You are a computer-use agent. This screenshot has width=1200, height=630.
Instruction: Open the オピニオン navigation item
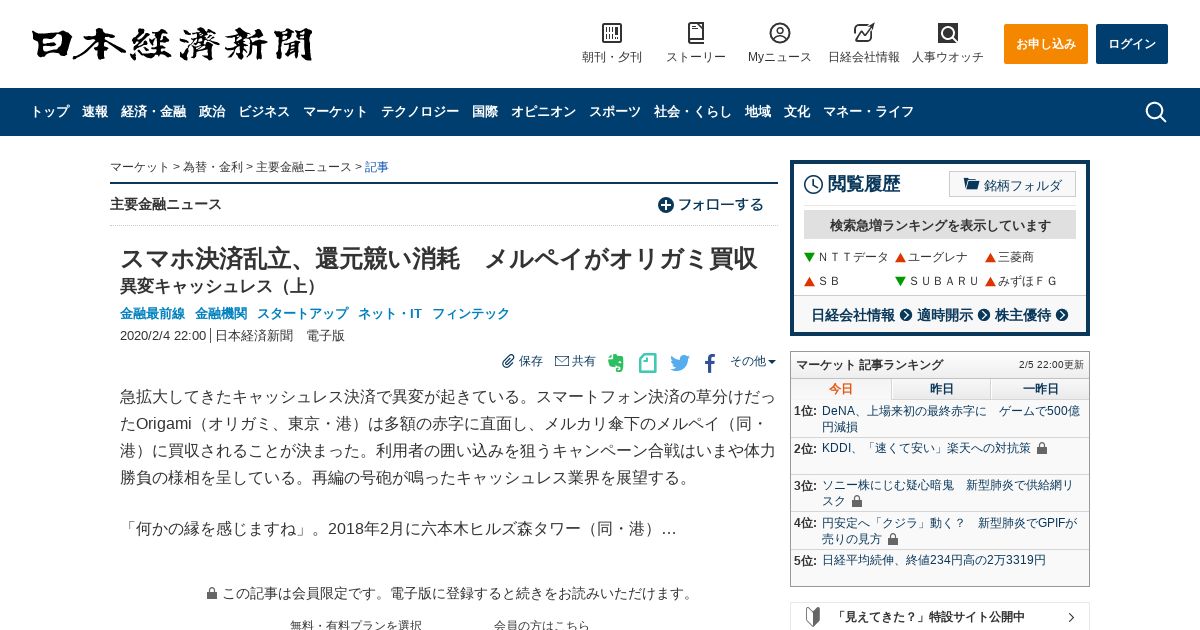point(543,112)
